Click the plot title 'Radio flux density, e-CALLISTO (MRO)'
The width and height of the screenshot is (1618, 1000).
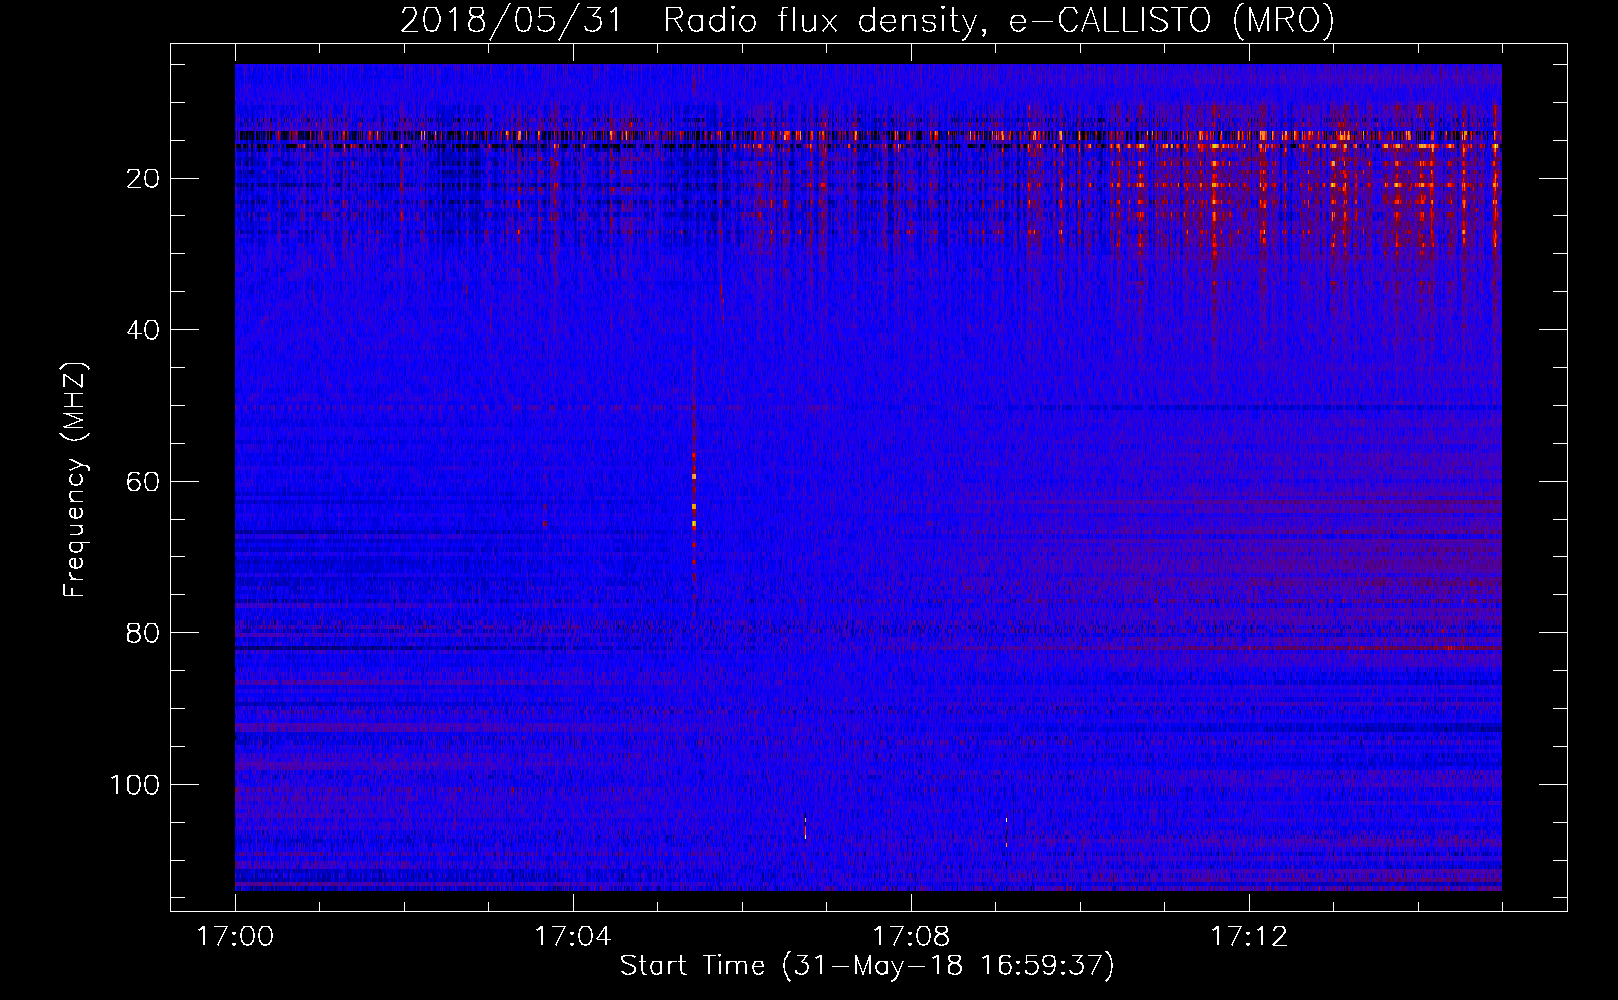998,20
